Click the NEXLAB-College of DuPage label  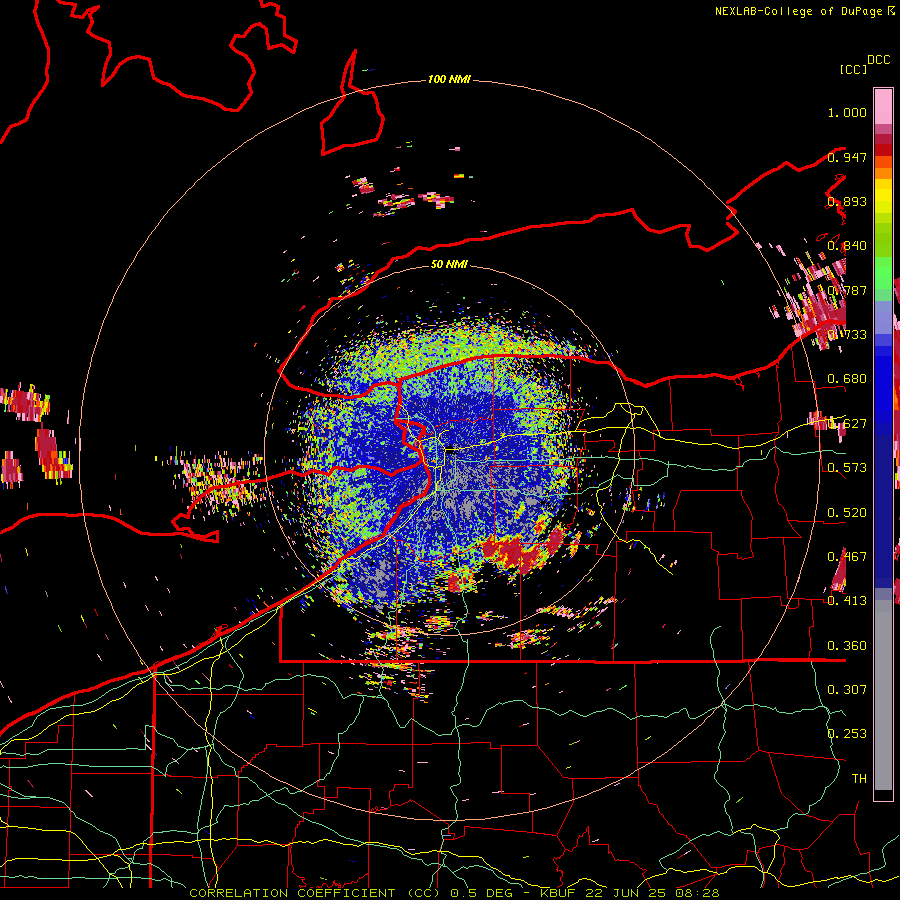click(x=798, y=11)
